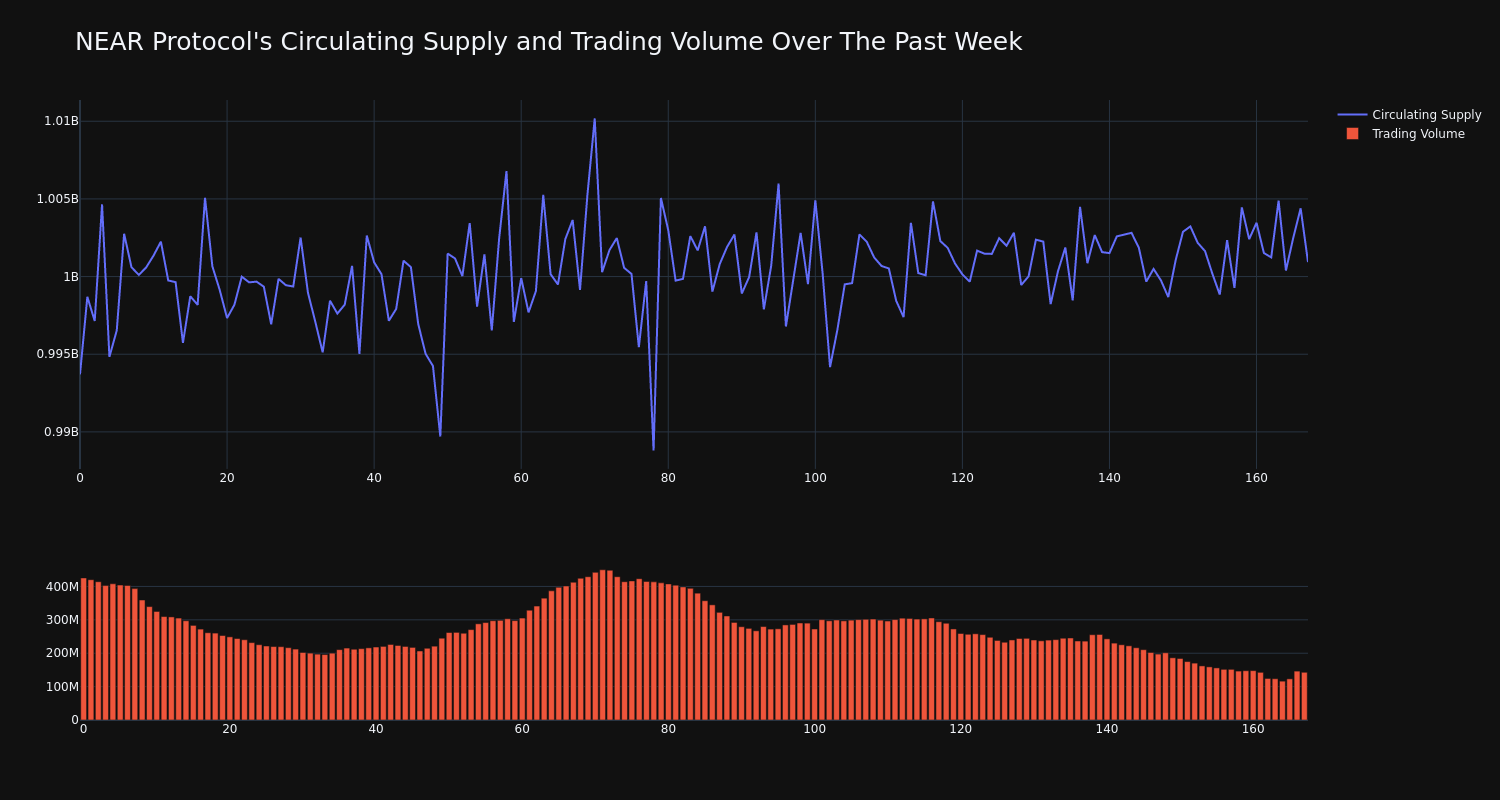
Task: Click the 300M volume axis label
Action: 61,620
